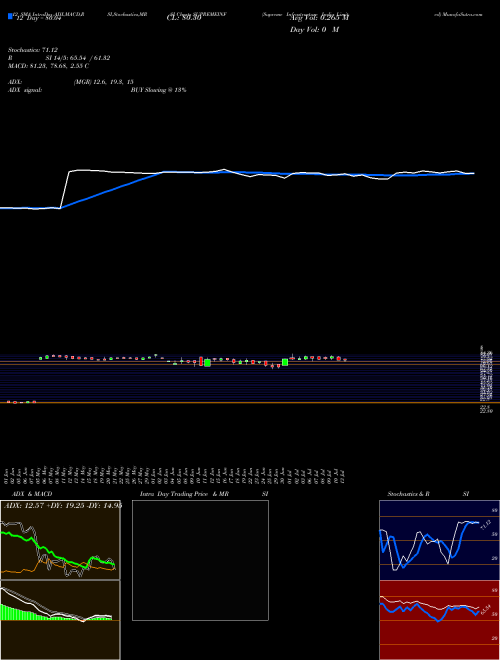
Task: Click the SI 14/3: 65.54 / 61.32 value
Action: [78, 58]
